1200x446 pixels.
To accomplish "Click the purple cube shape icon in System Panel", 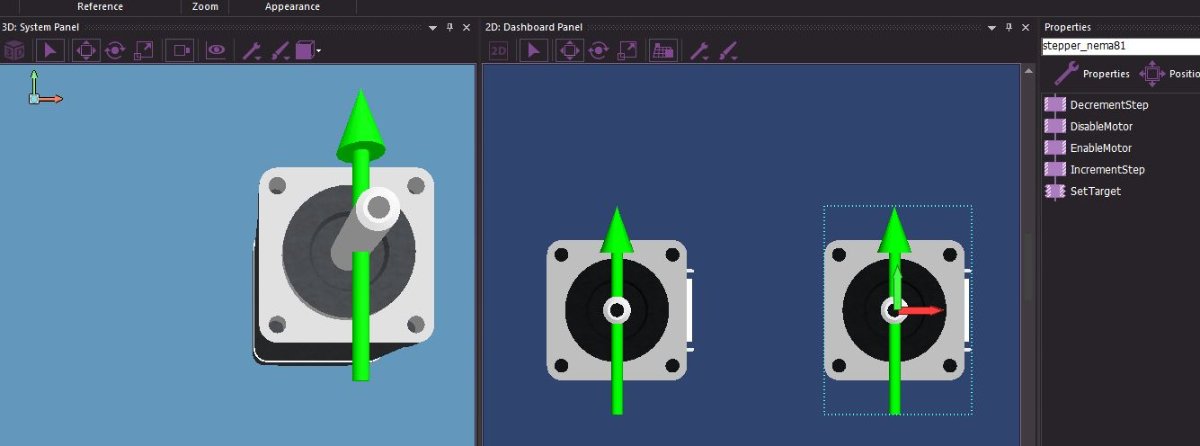I will tap(305, 50).
